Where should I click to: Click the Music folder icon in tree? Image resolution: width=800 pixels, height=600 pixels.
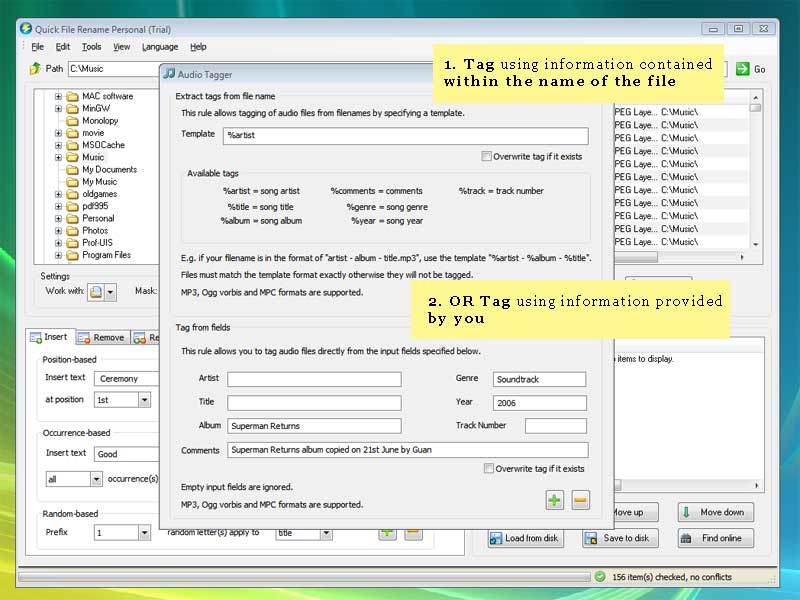[73, 157]
